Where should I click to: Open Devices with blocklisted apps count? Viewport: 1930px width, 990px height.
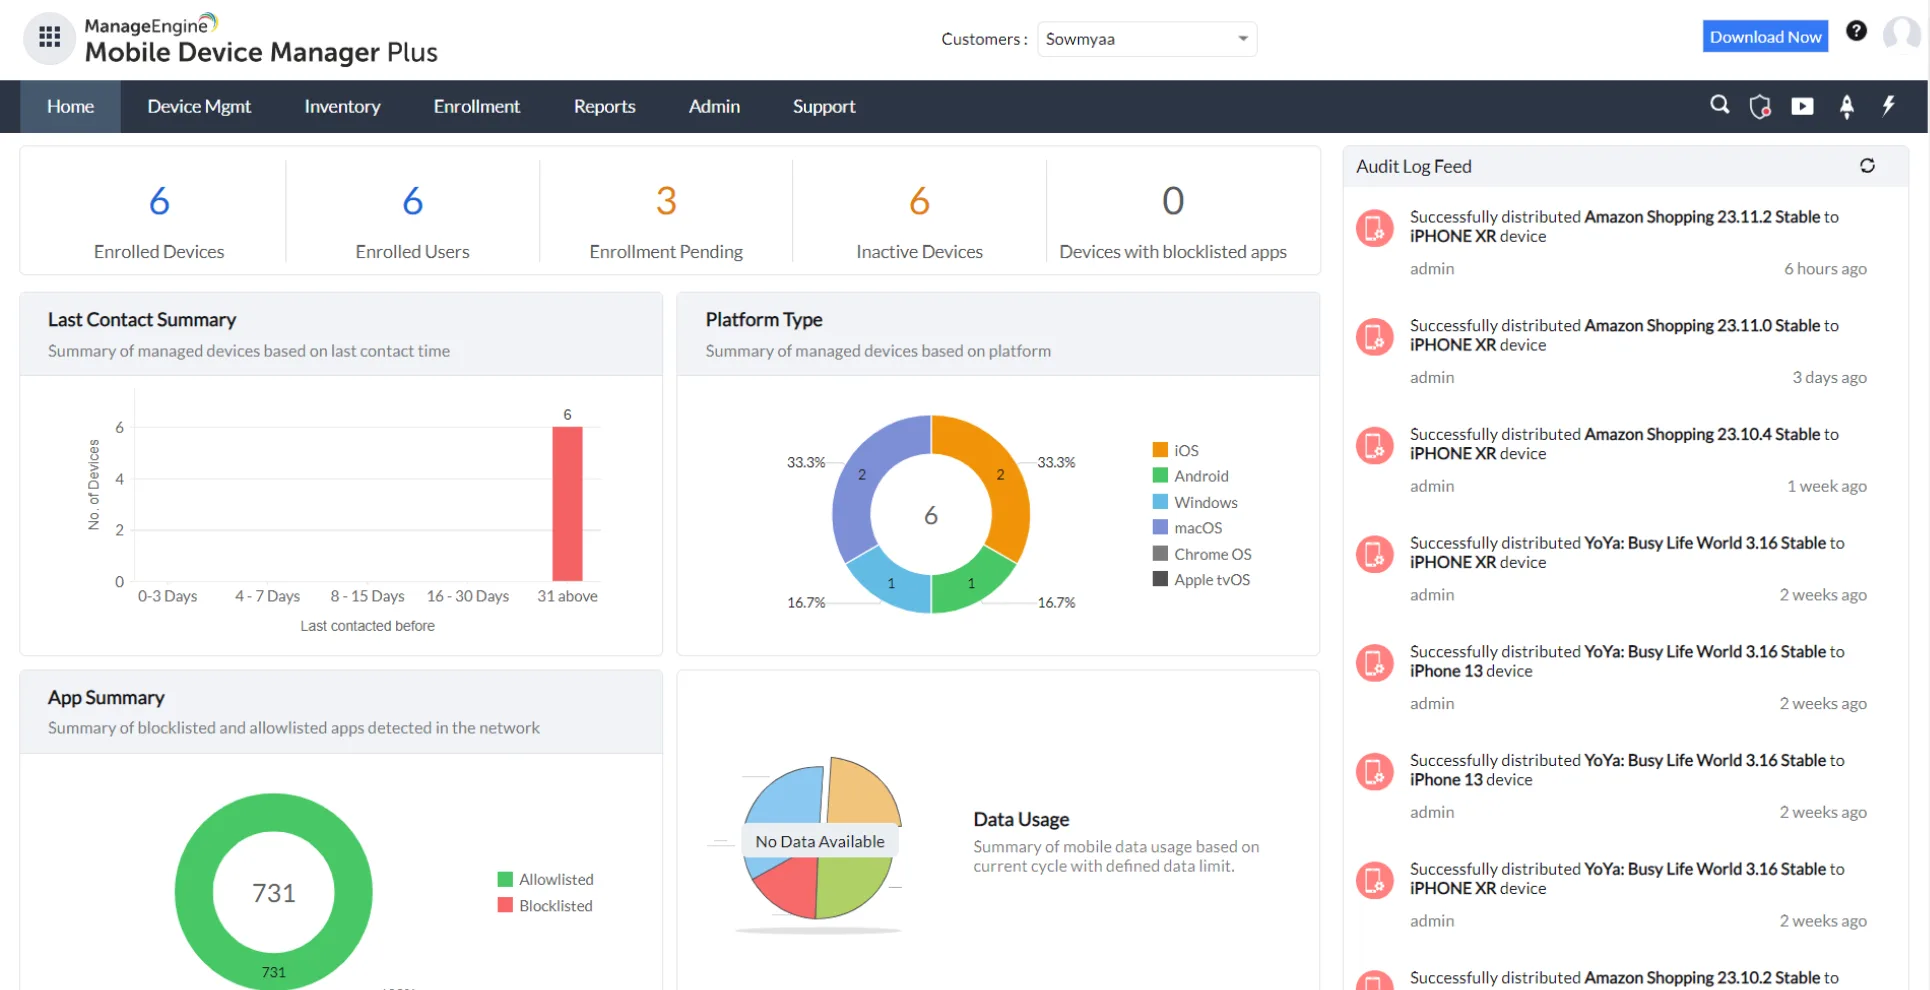pyautogui.click(x=1173, y=201)
